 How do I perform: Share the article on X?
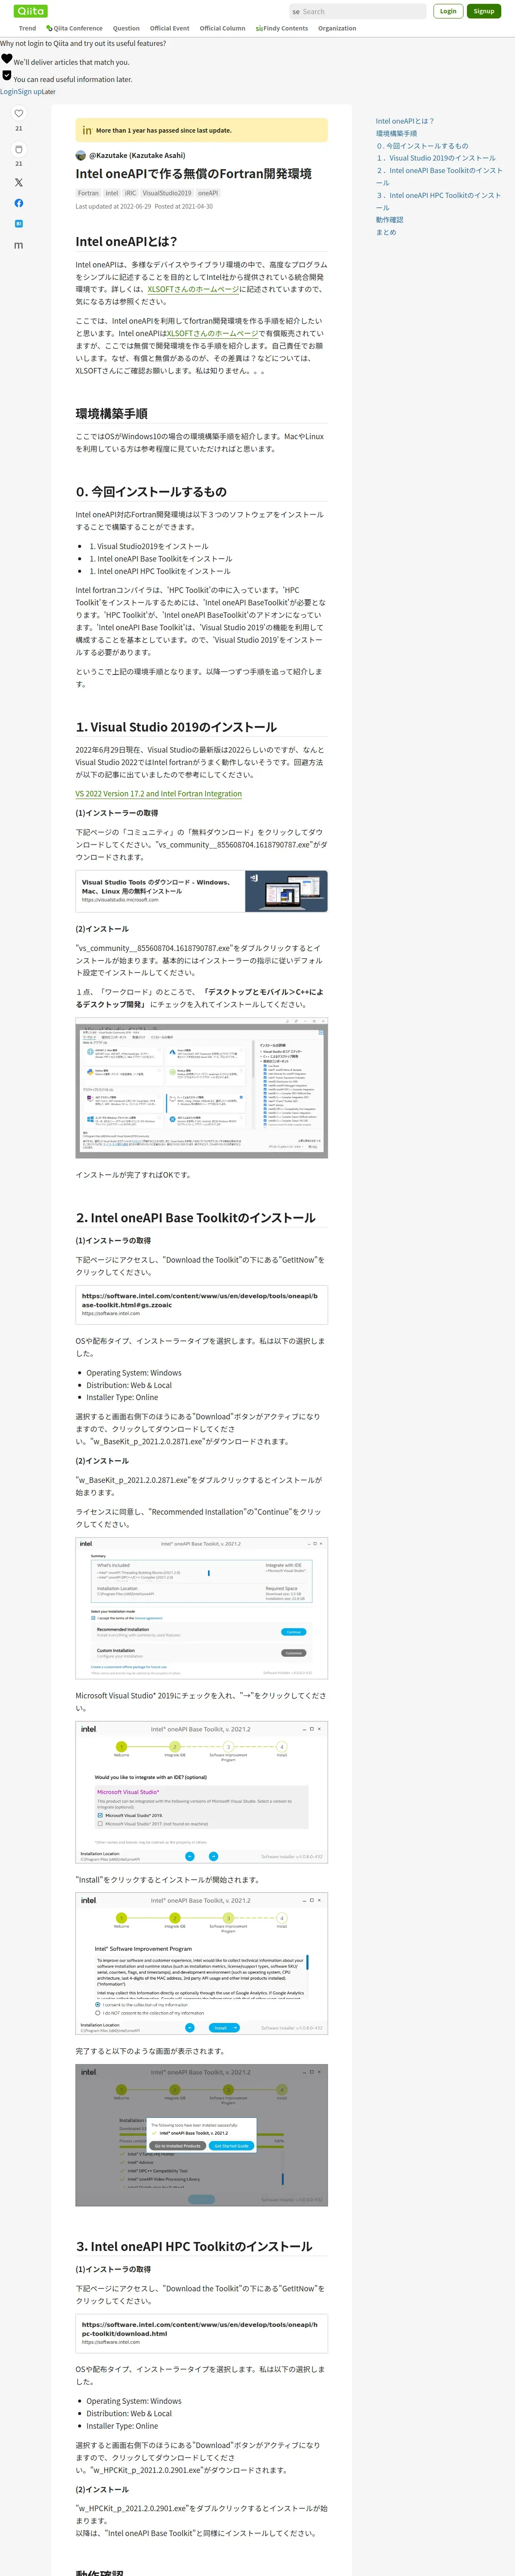(x=18, y=183)
